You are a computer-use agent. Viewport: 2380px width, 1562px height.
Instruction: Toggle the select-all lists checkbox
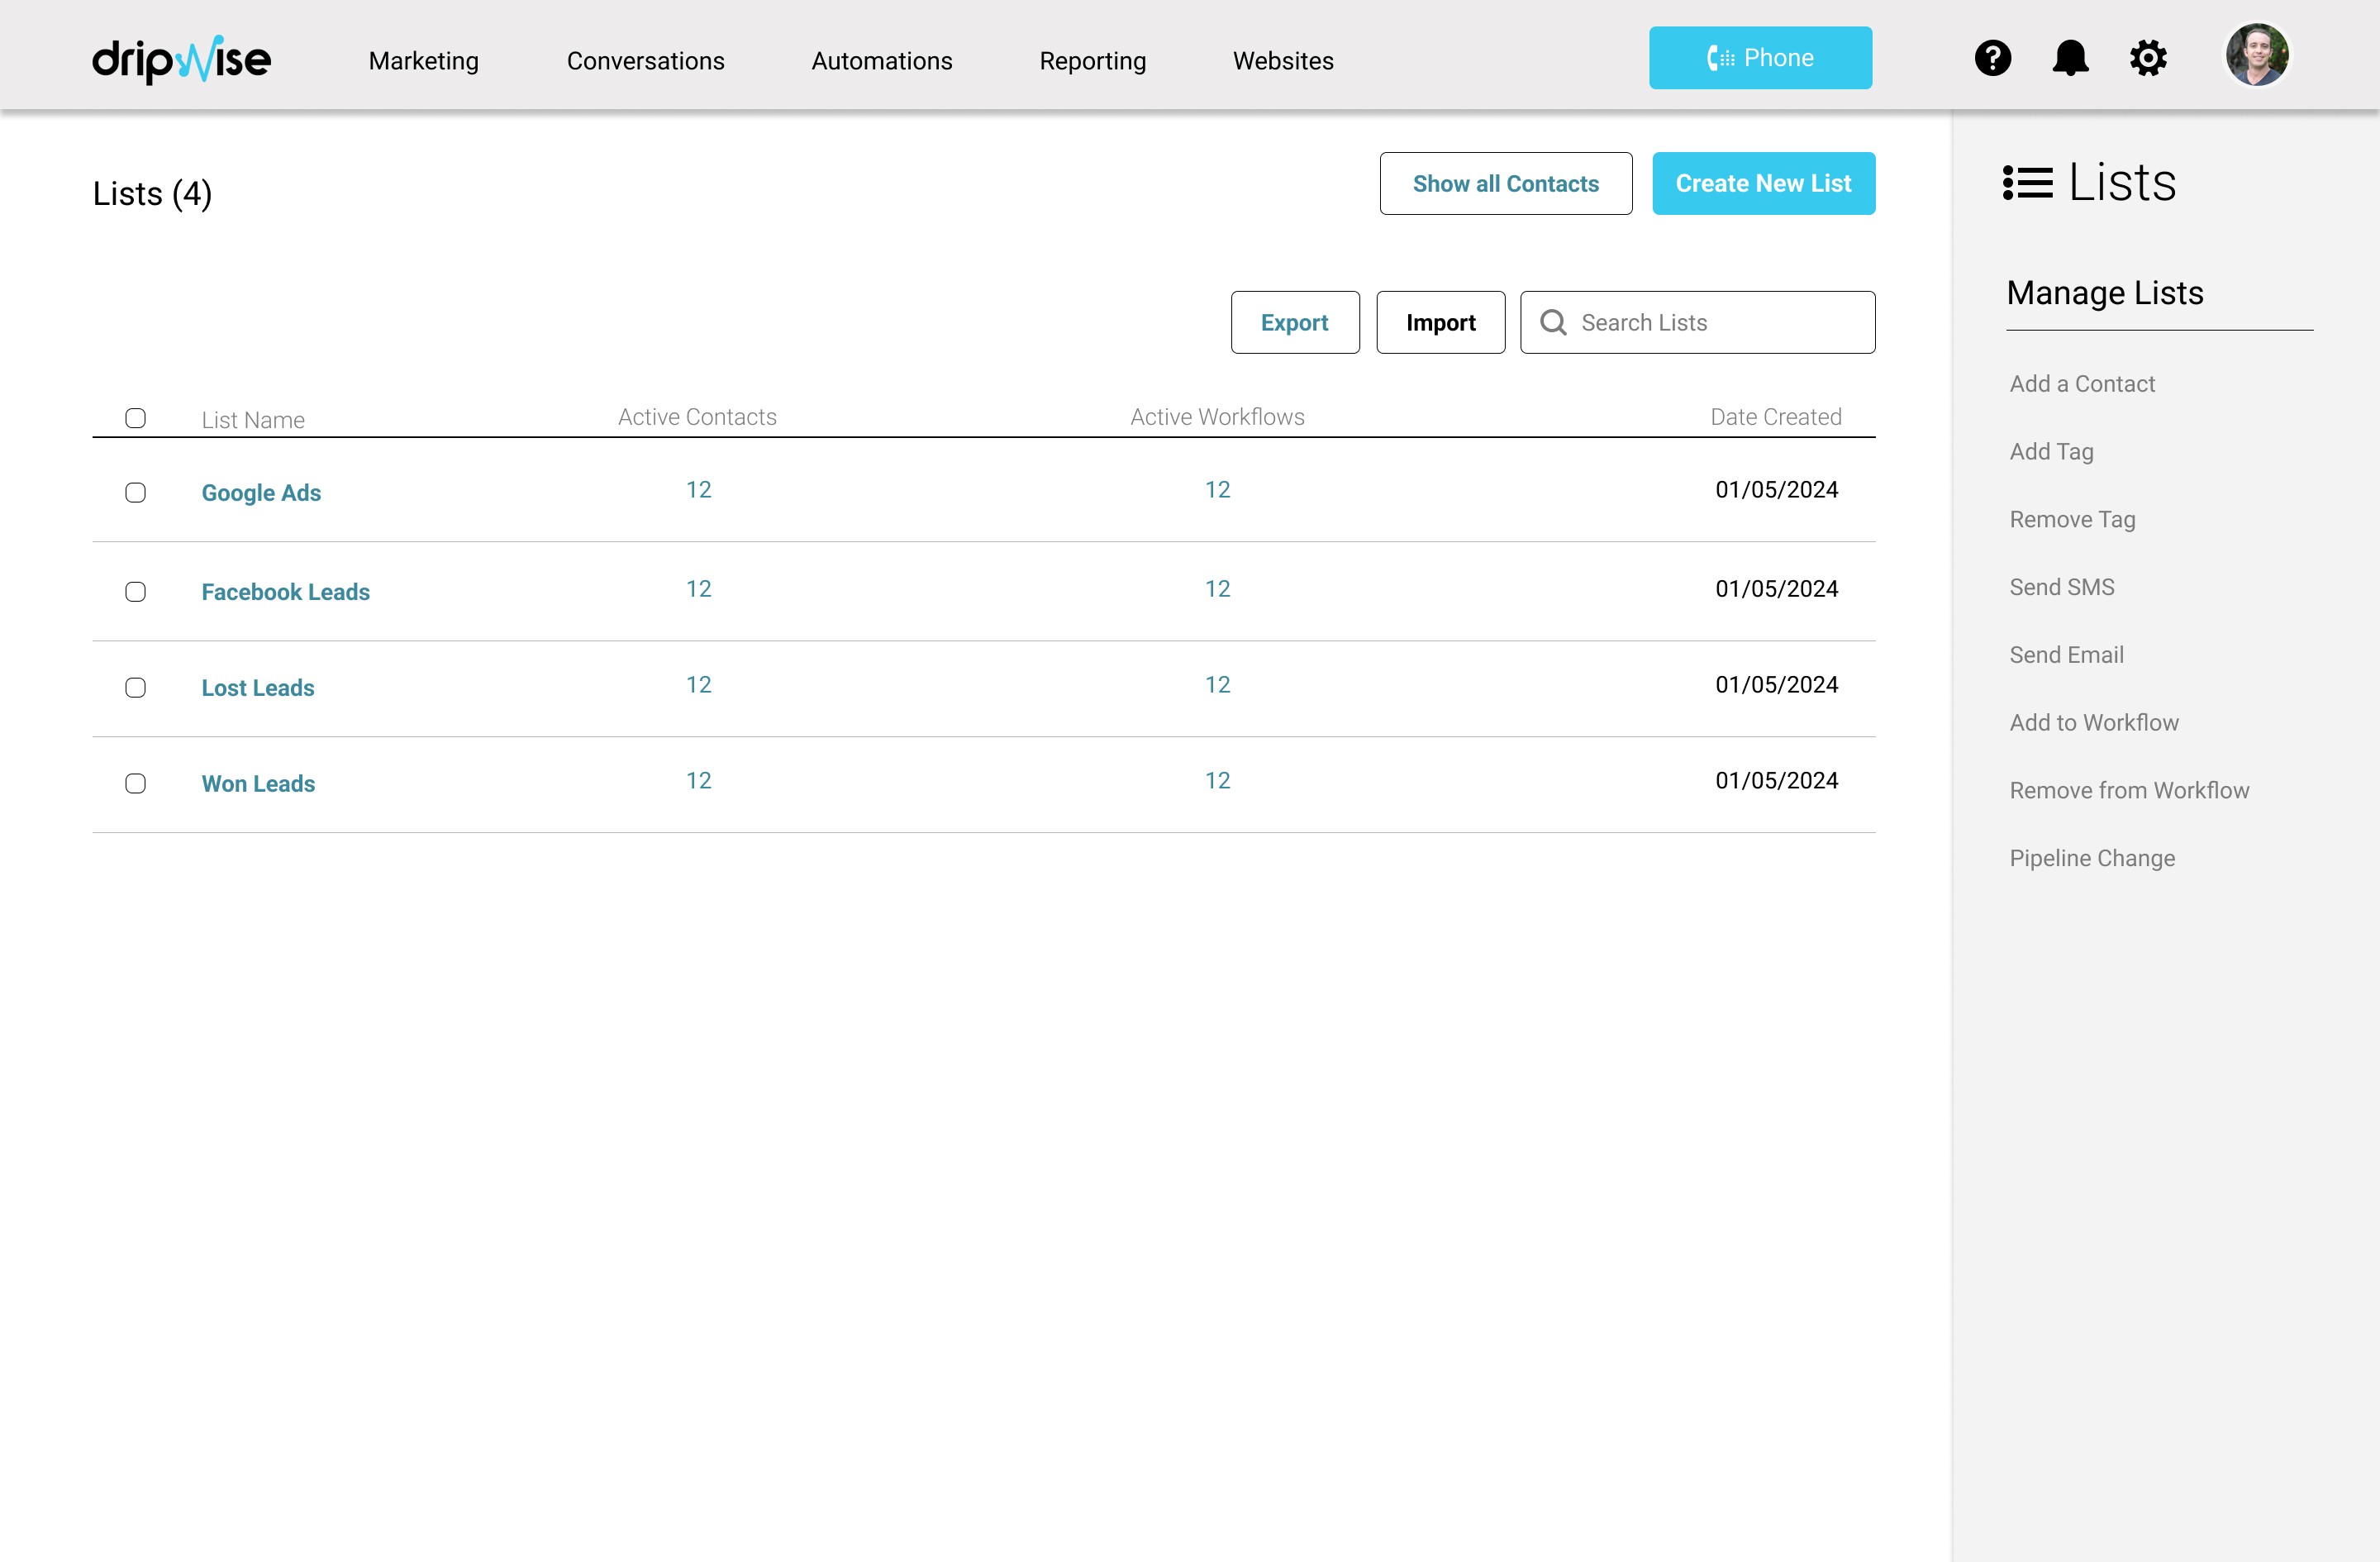click(135, 418)
